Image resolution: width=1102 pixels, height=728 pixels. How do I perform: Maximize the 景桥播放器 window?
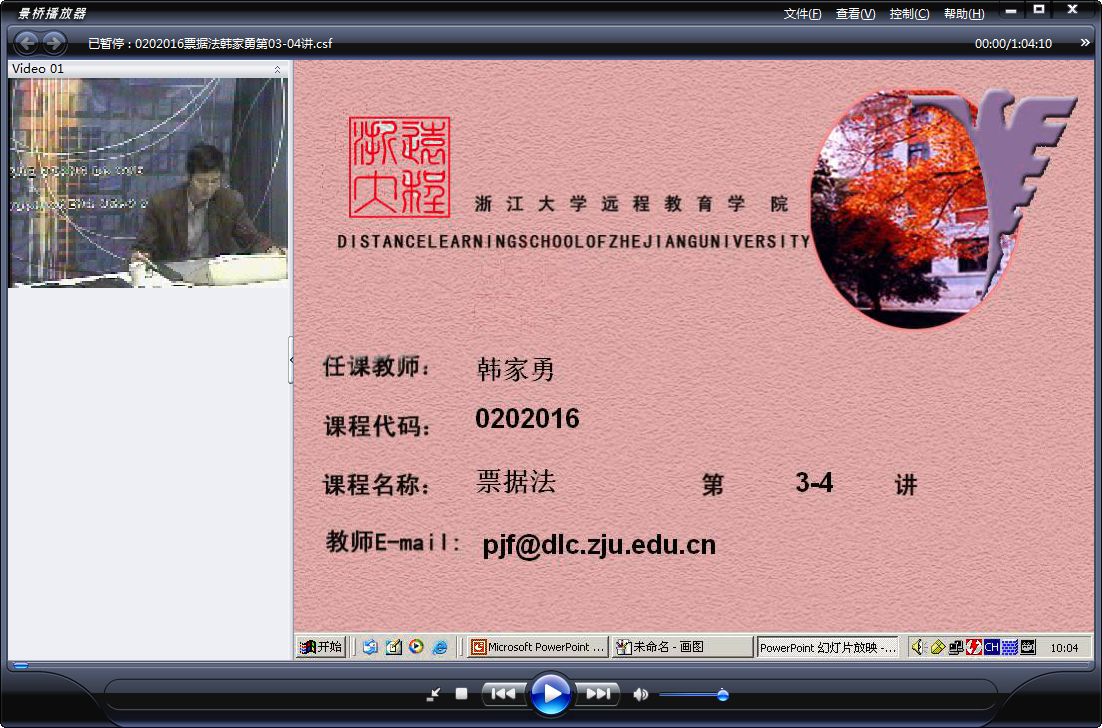click(x=1039, y=10)
